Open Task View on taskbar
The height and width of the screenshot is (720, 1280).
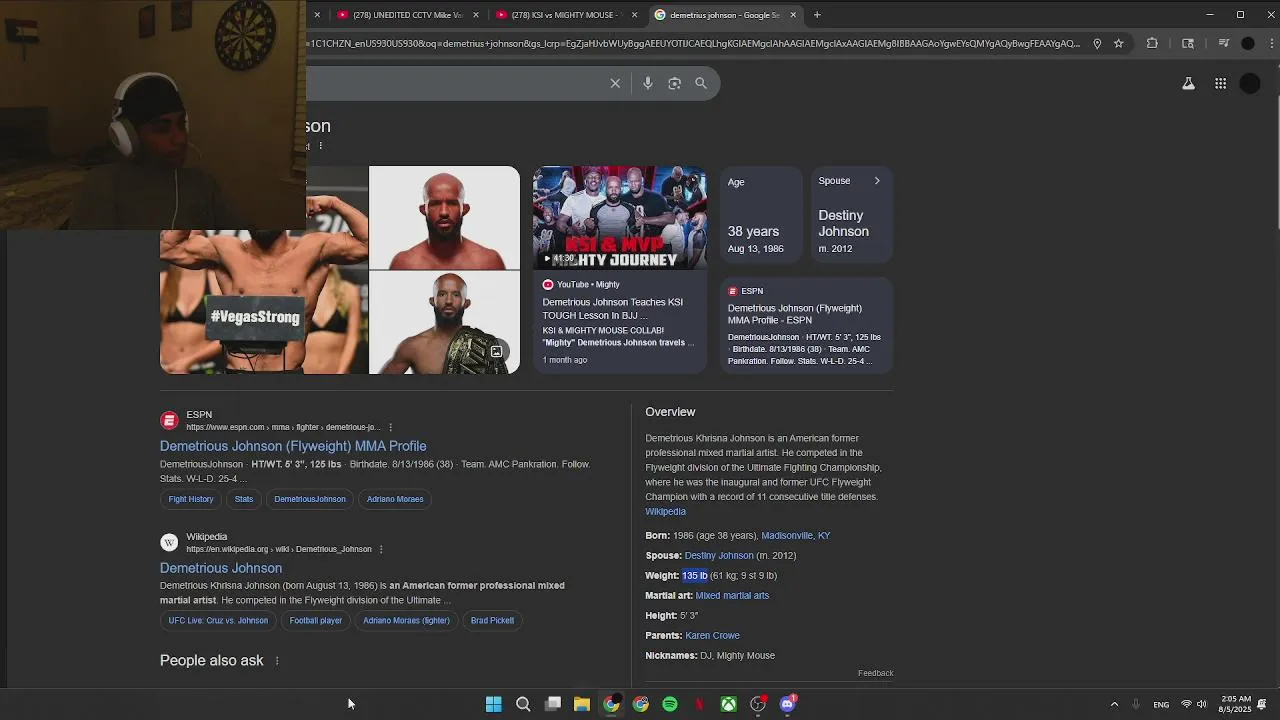(553, 704)
